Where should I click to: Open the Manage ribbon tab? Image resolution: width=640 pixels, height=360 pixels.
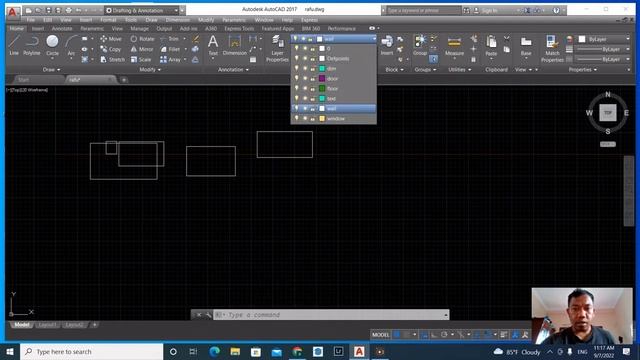tap(139, 29)
